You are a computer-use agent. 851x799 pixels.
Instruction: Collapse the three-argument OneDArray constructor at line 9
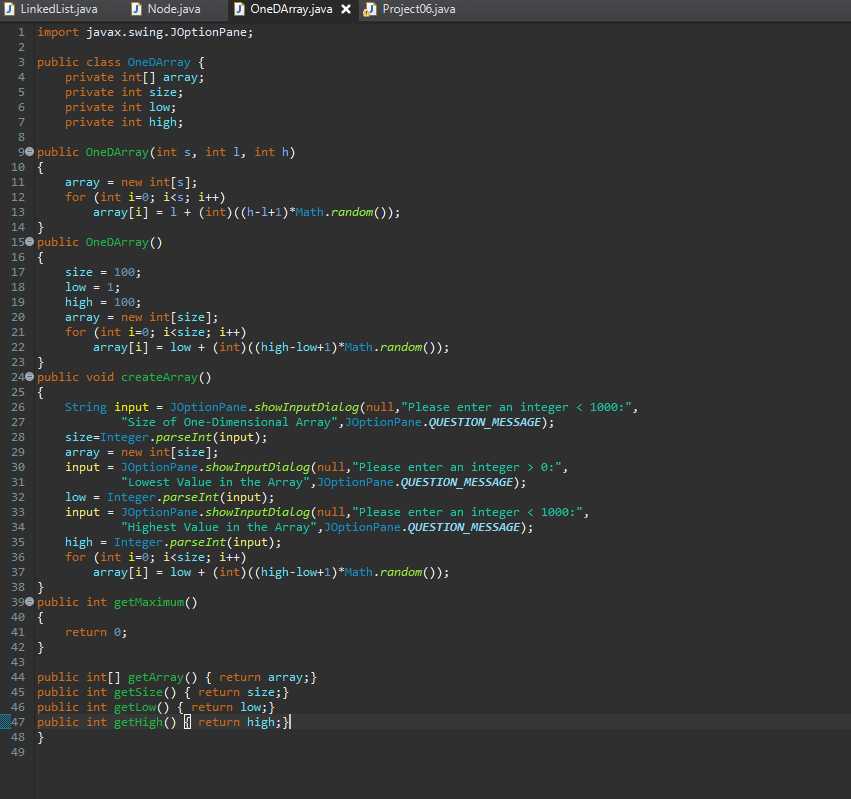pyautogui.click(x=29, y=152)
